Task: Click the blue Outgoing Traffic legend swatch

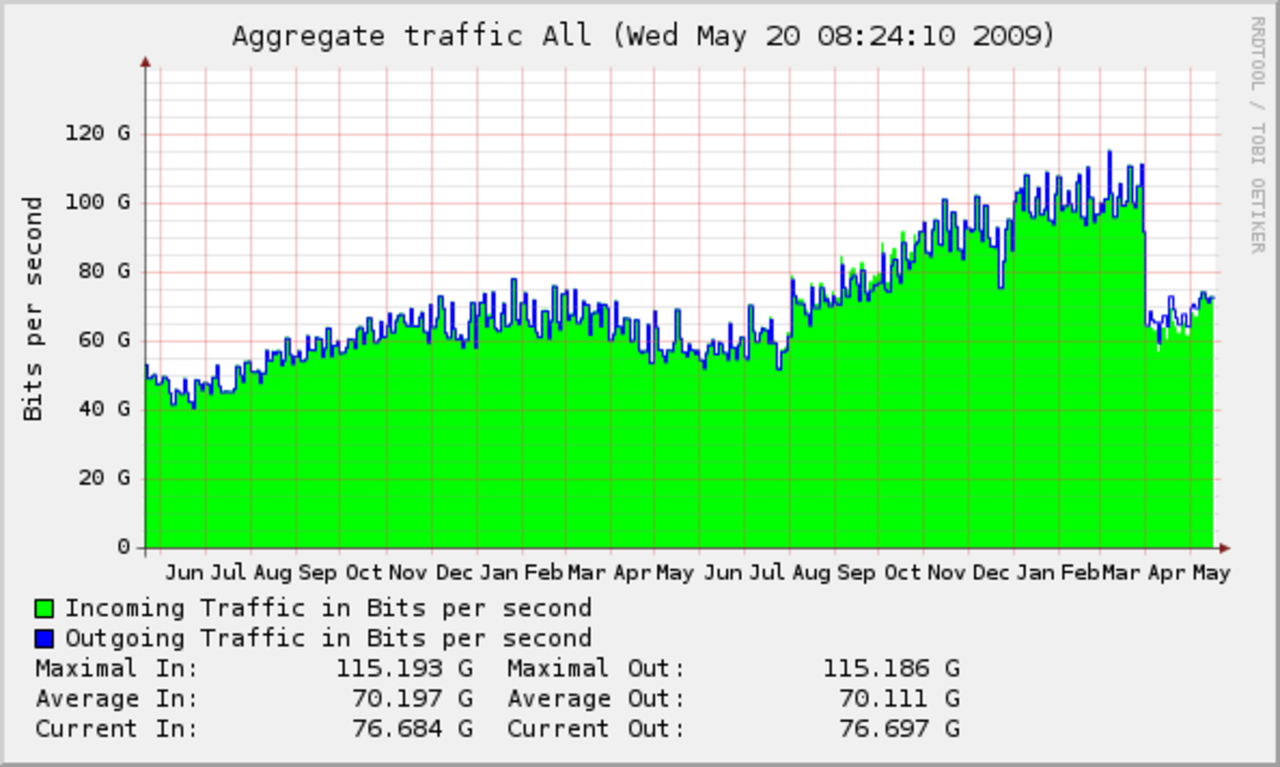Action: 44,638
